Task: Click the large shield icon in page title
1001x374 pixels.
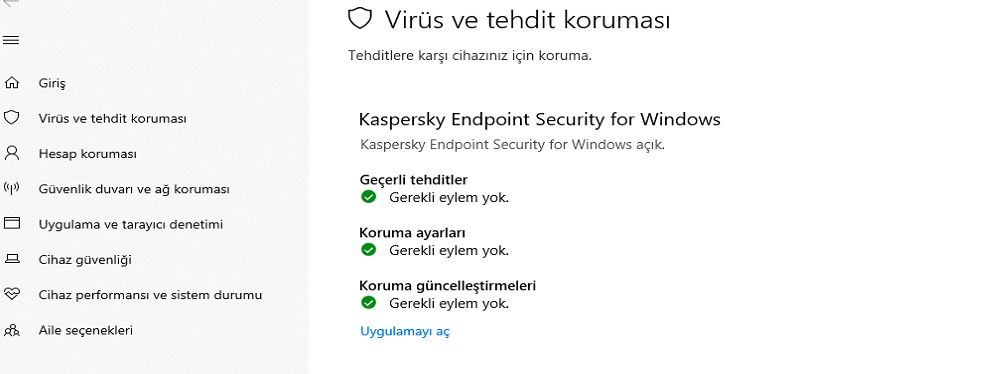Action: pos(359,19)
